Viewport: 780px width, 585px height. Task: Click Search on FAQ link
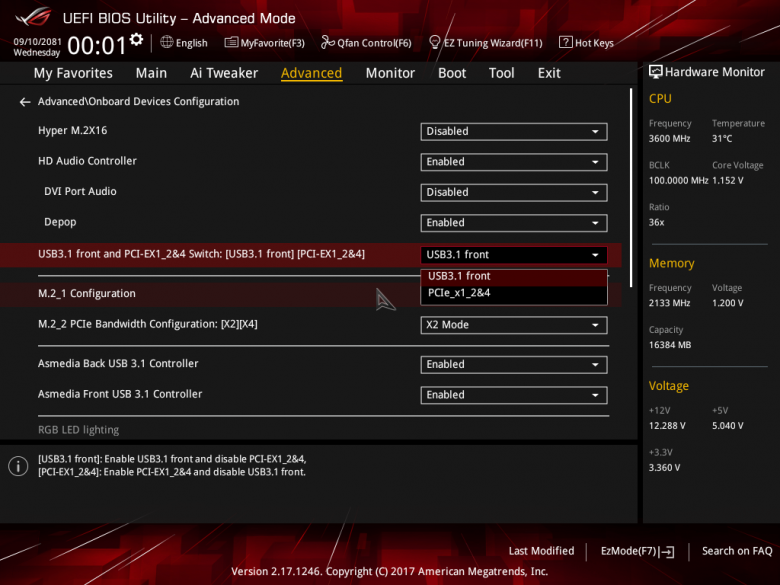click(737, 551)
